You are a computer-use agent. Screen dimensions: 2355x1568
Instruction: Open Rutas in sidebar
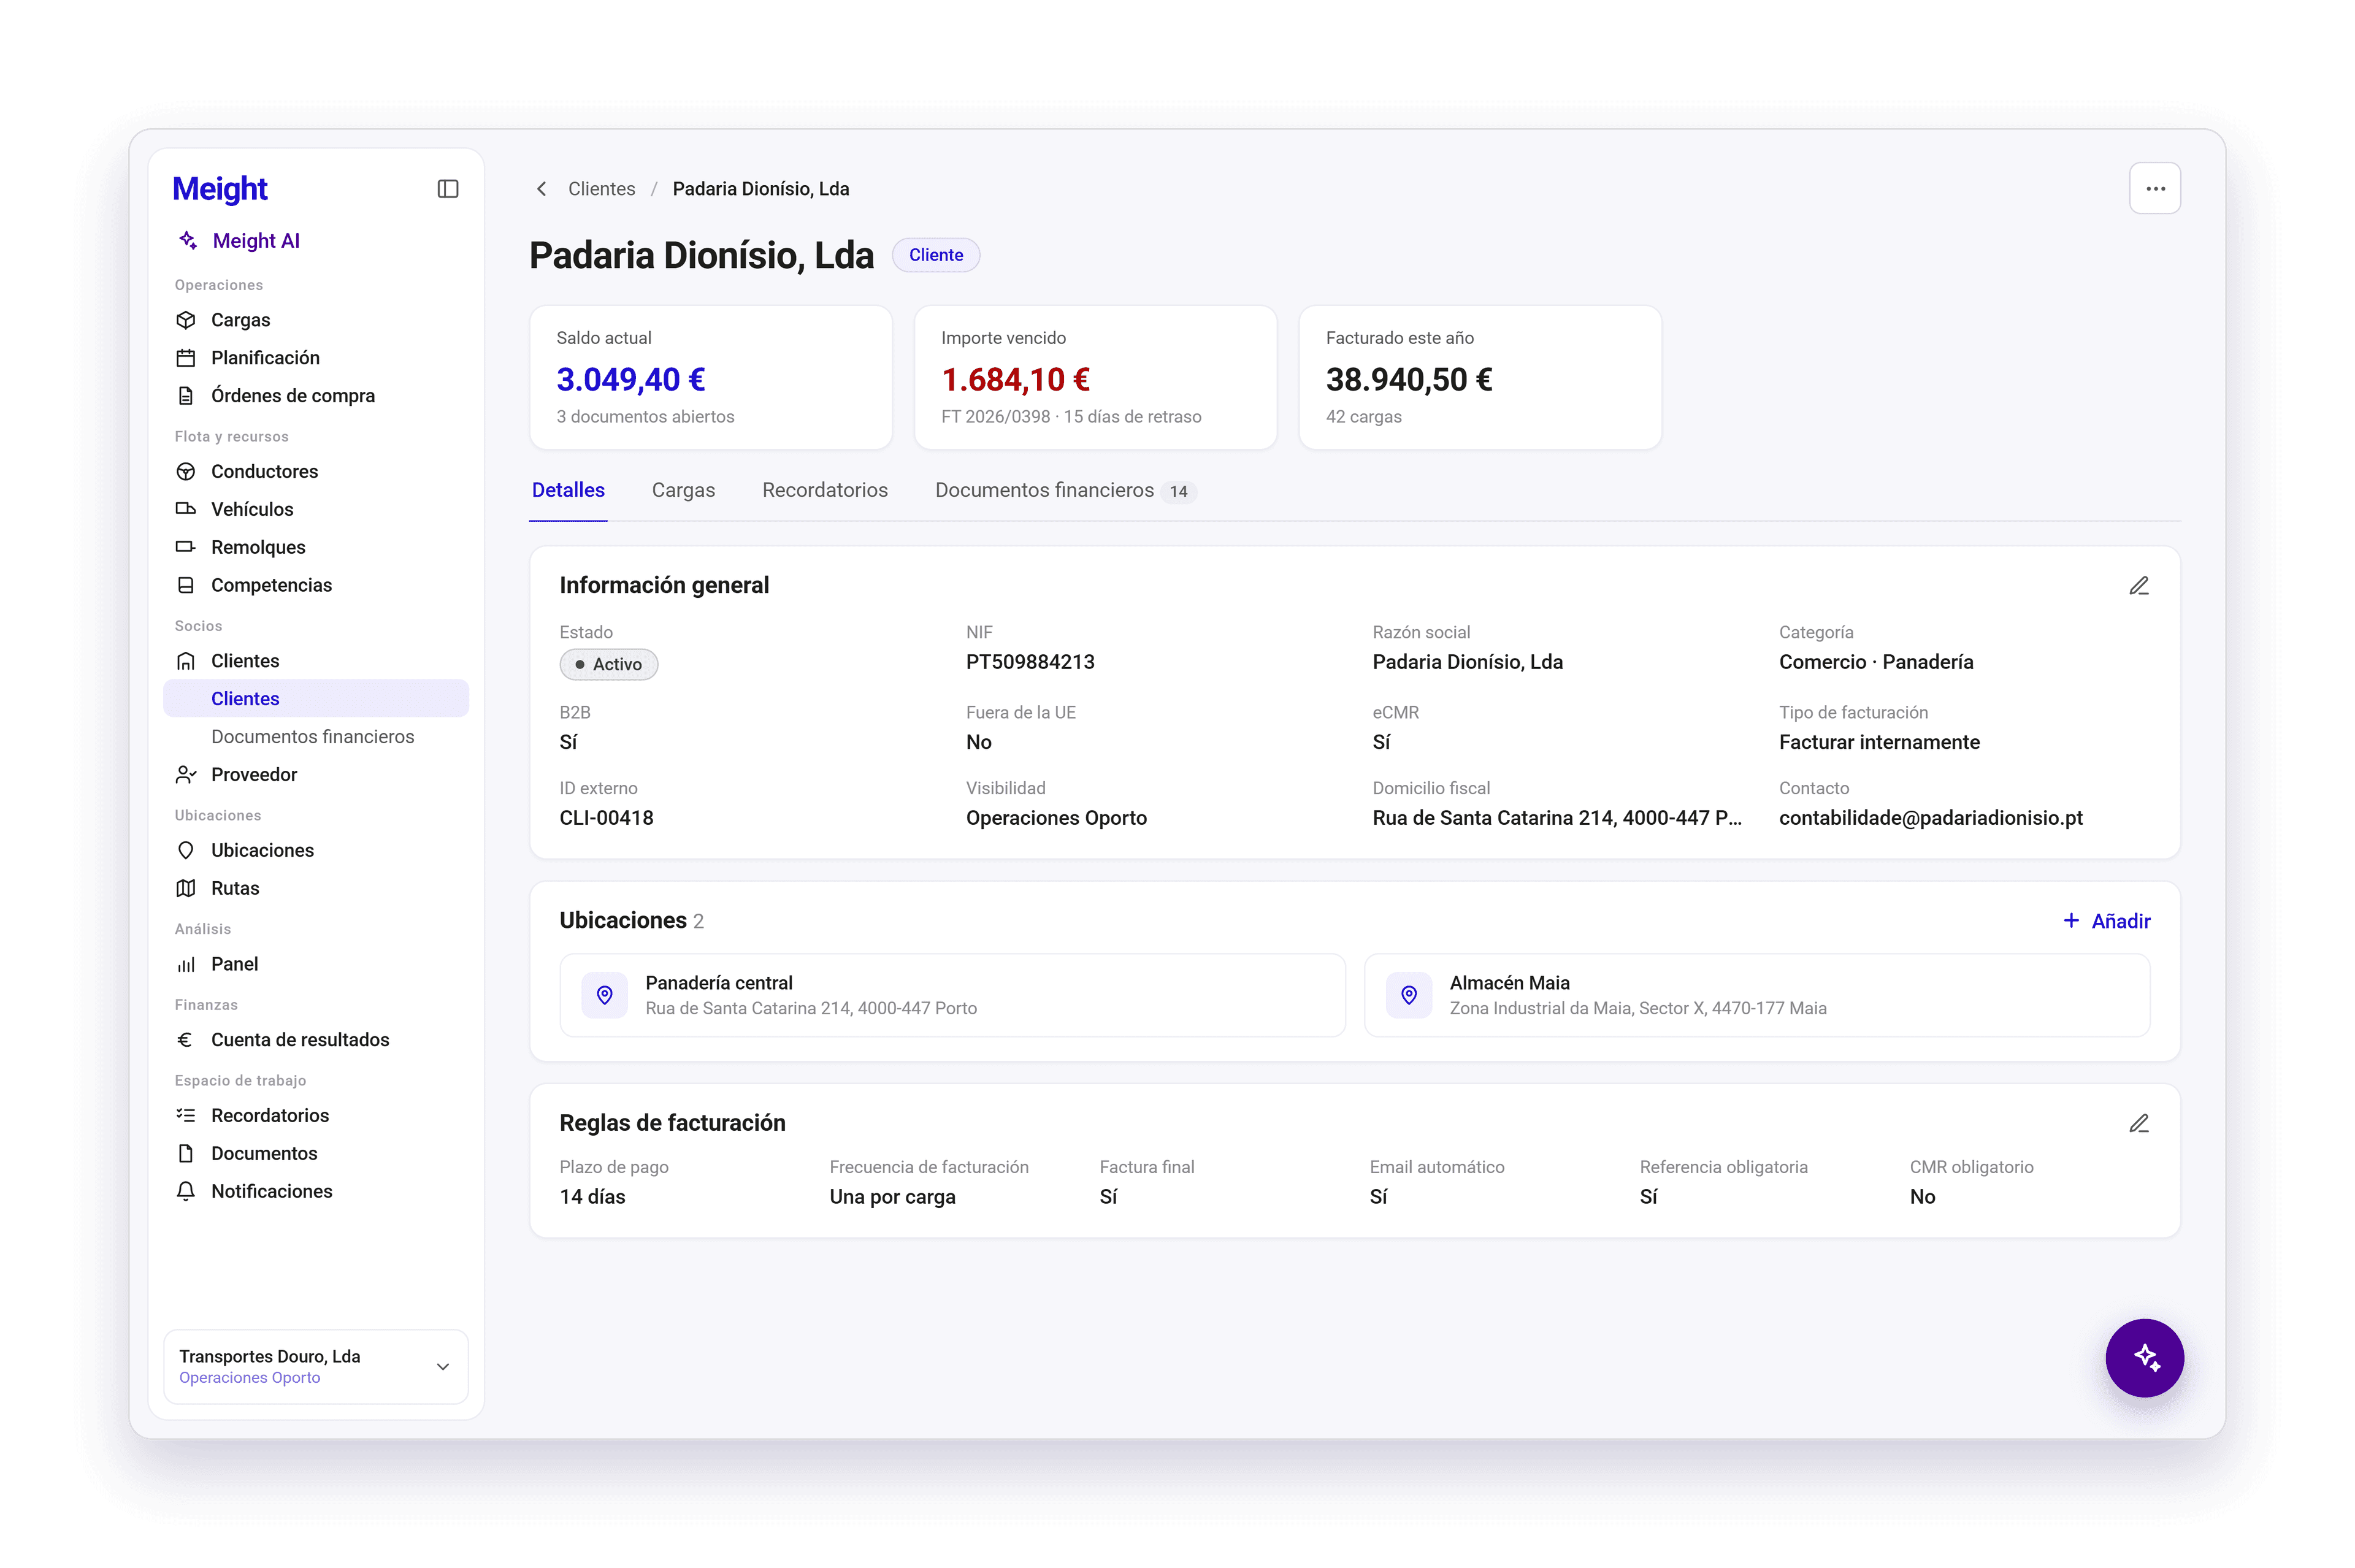click(316, 889)
